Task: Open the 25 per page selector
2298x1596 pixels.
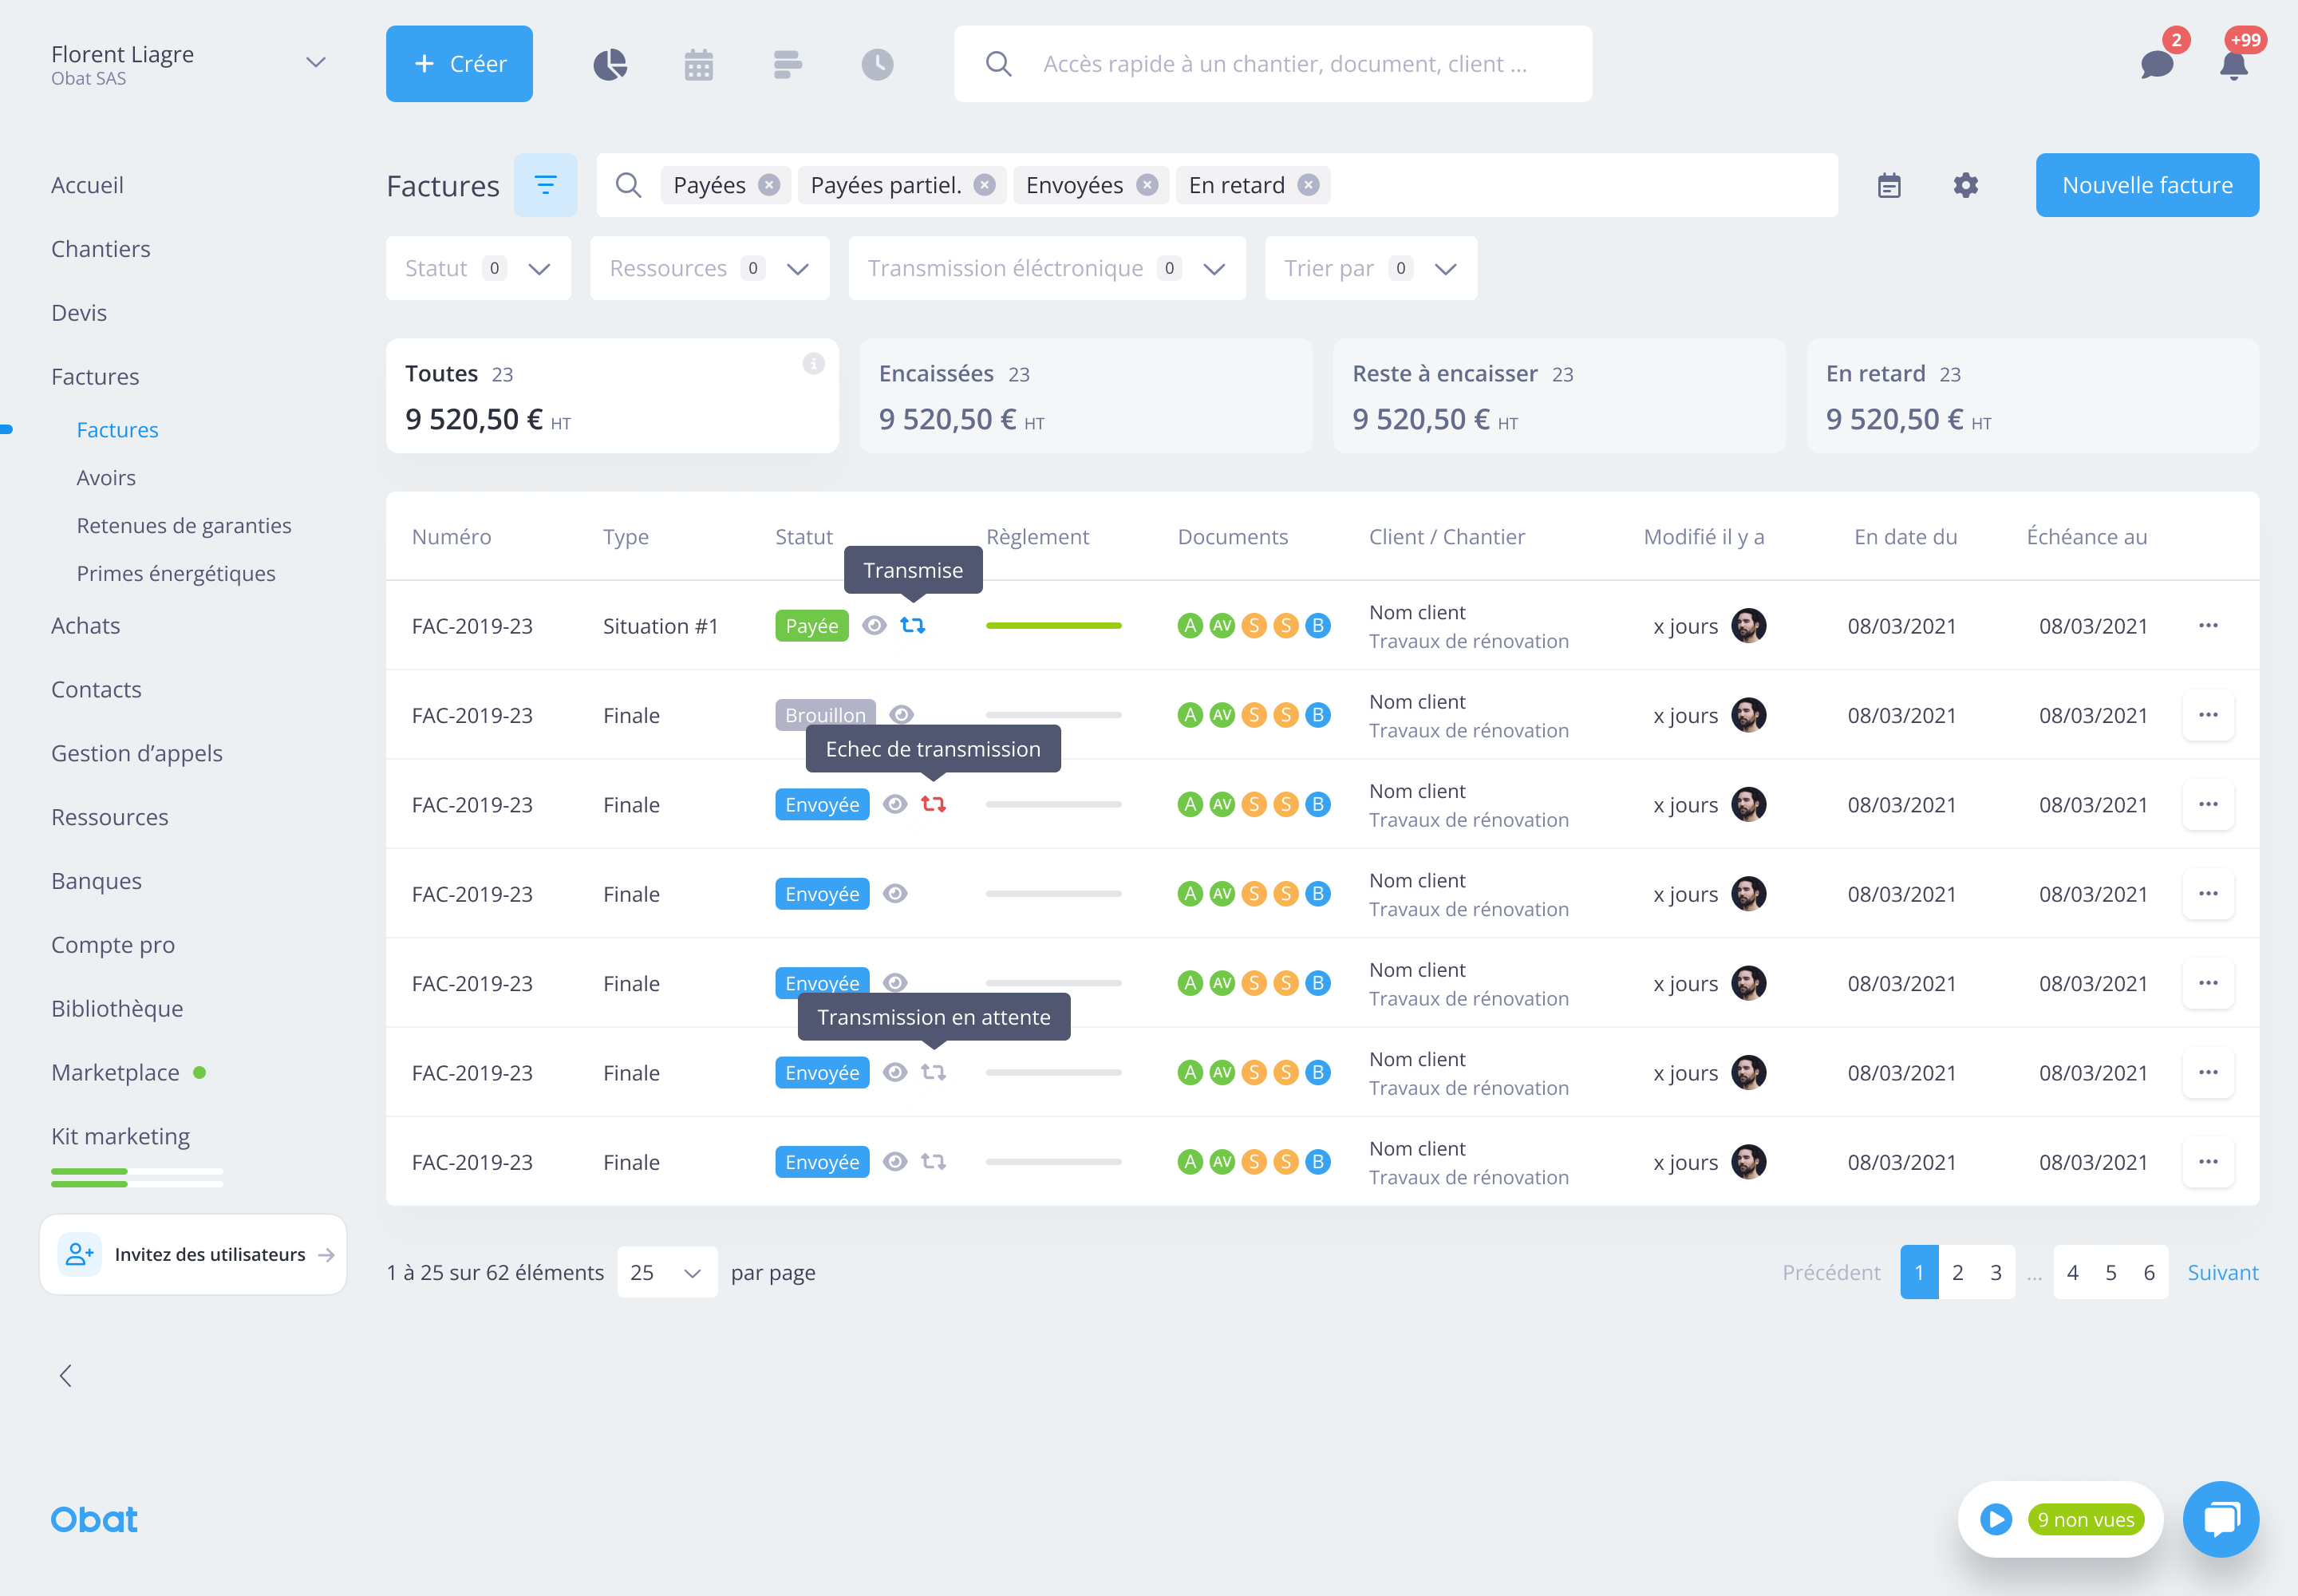Action: tap(666, 1272)
